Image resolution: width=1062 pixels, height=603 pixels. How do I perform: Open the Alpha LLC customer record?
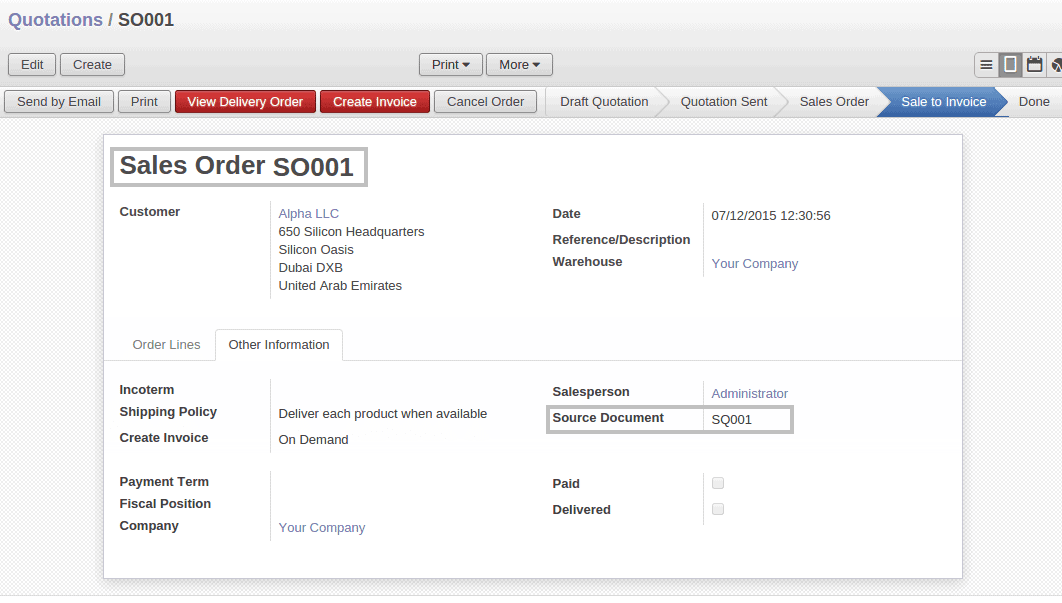pyautogui.click(x=306, y=213)
